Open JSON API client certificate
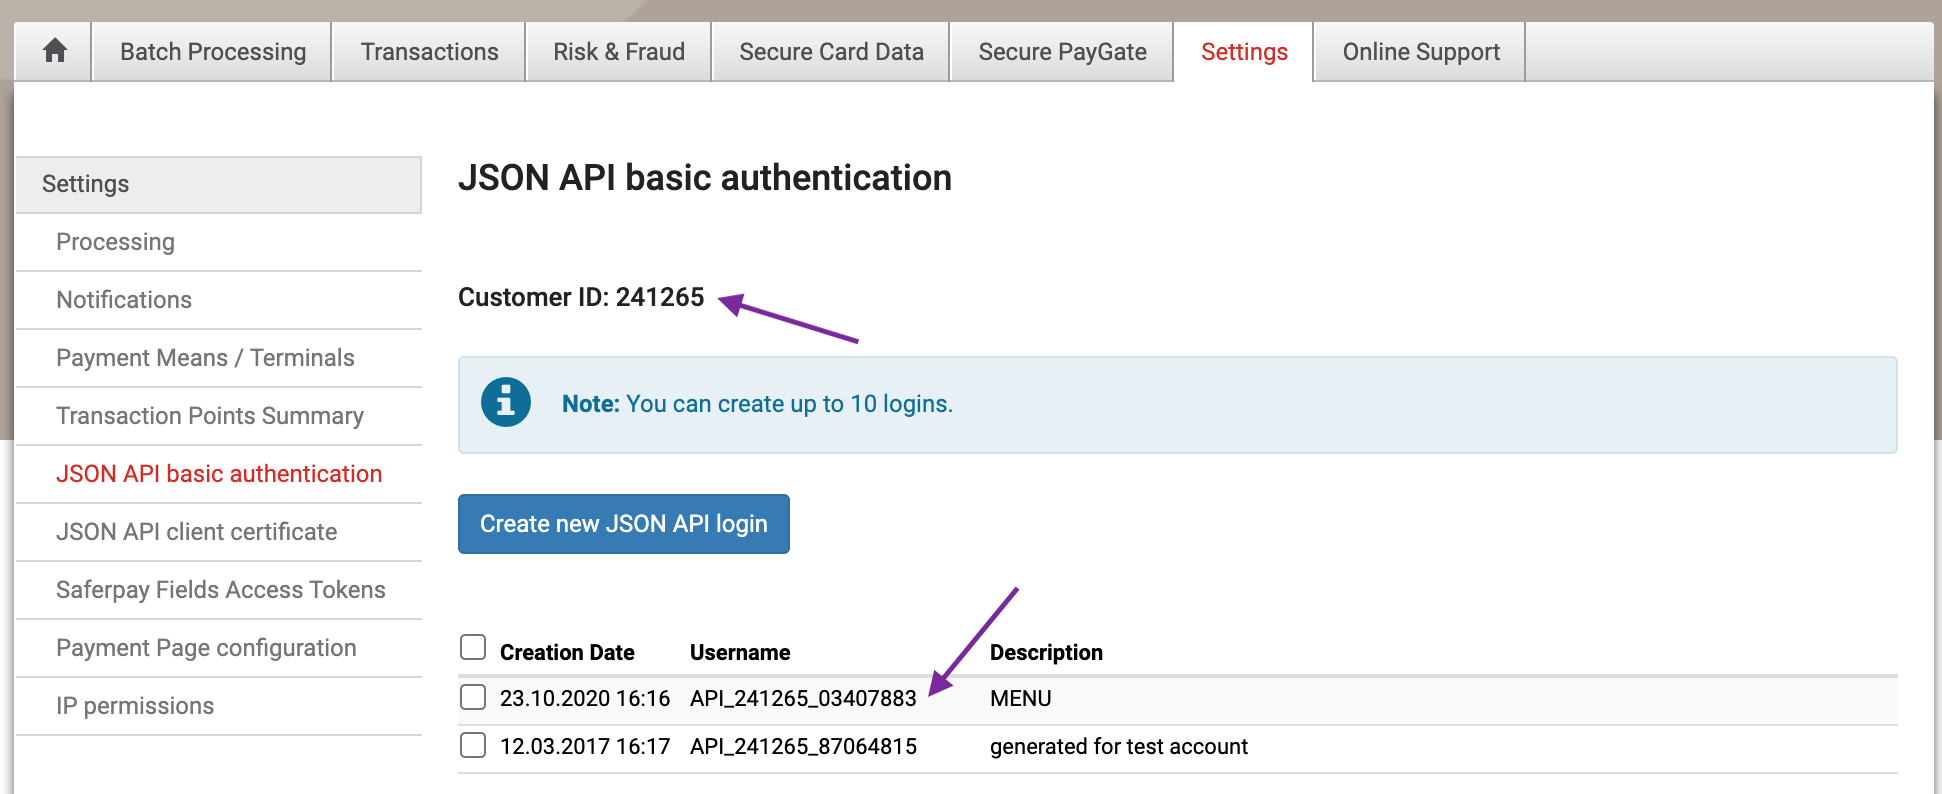This screenshot has height=794, width=1942. click(219, 532)
